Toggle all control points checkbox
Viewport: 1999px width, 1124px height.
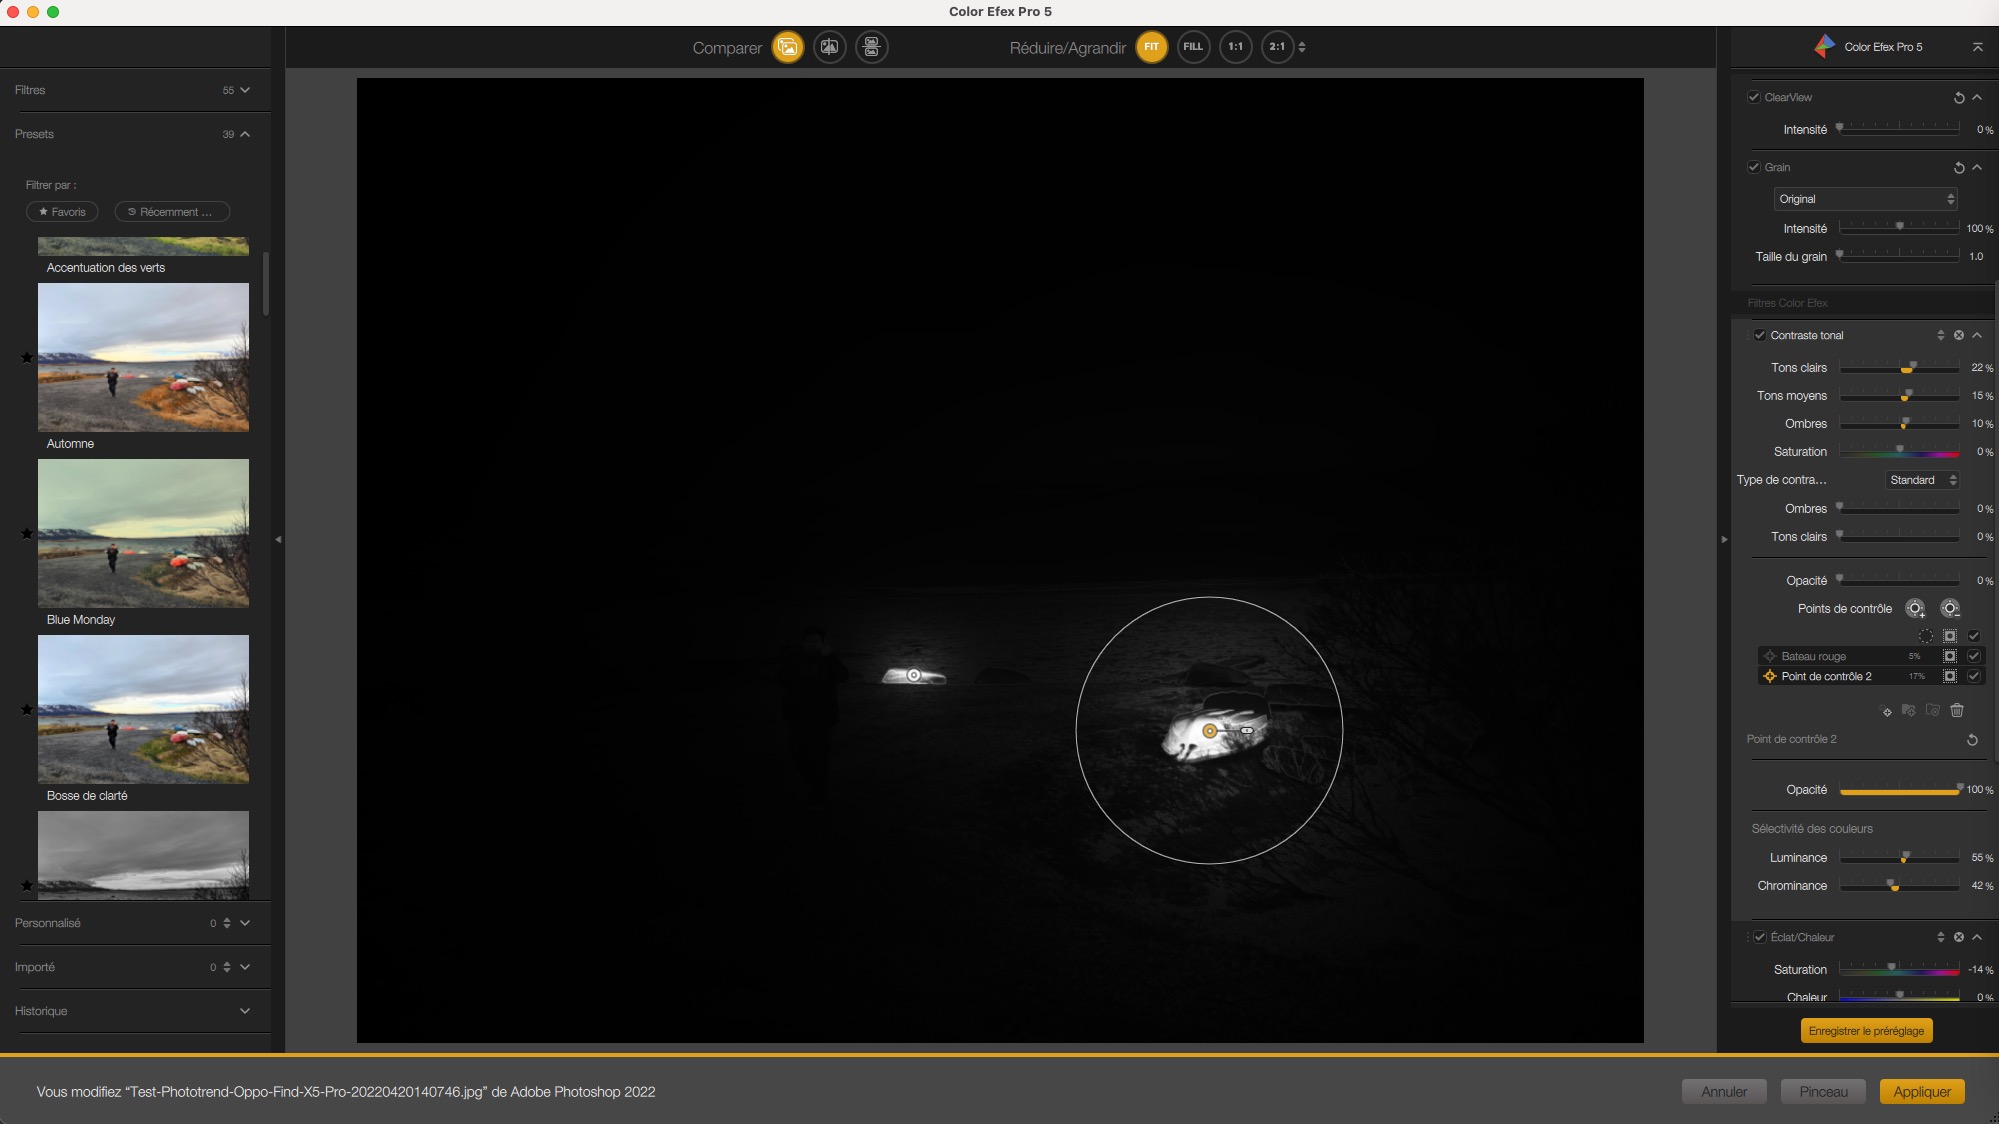[x=1974, y=636]
